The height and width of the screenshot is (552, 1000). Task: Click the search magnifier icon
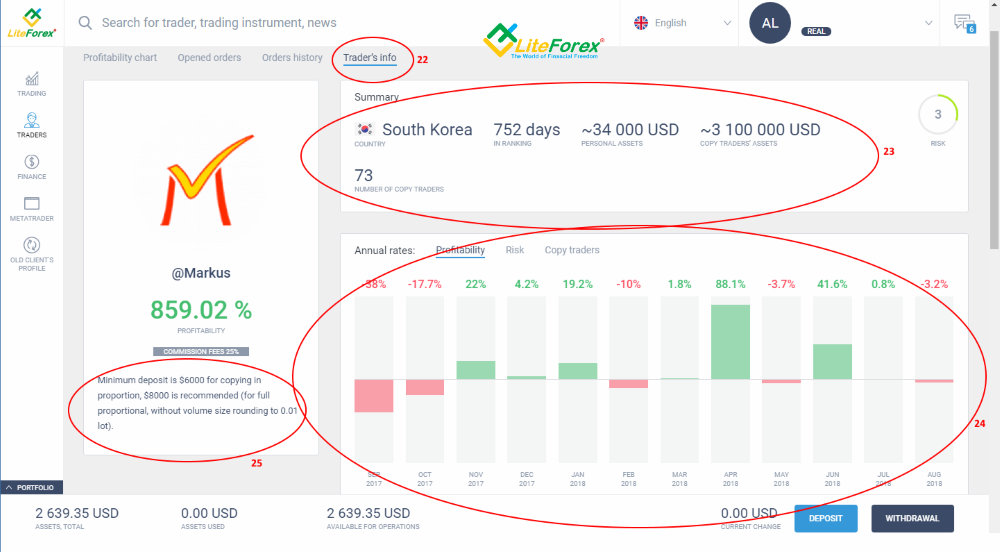85,23
